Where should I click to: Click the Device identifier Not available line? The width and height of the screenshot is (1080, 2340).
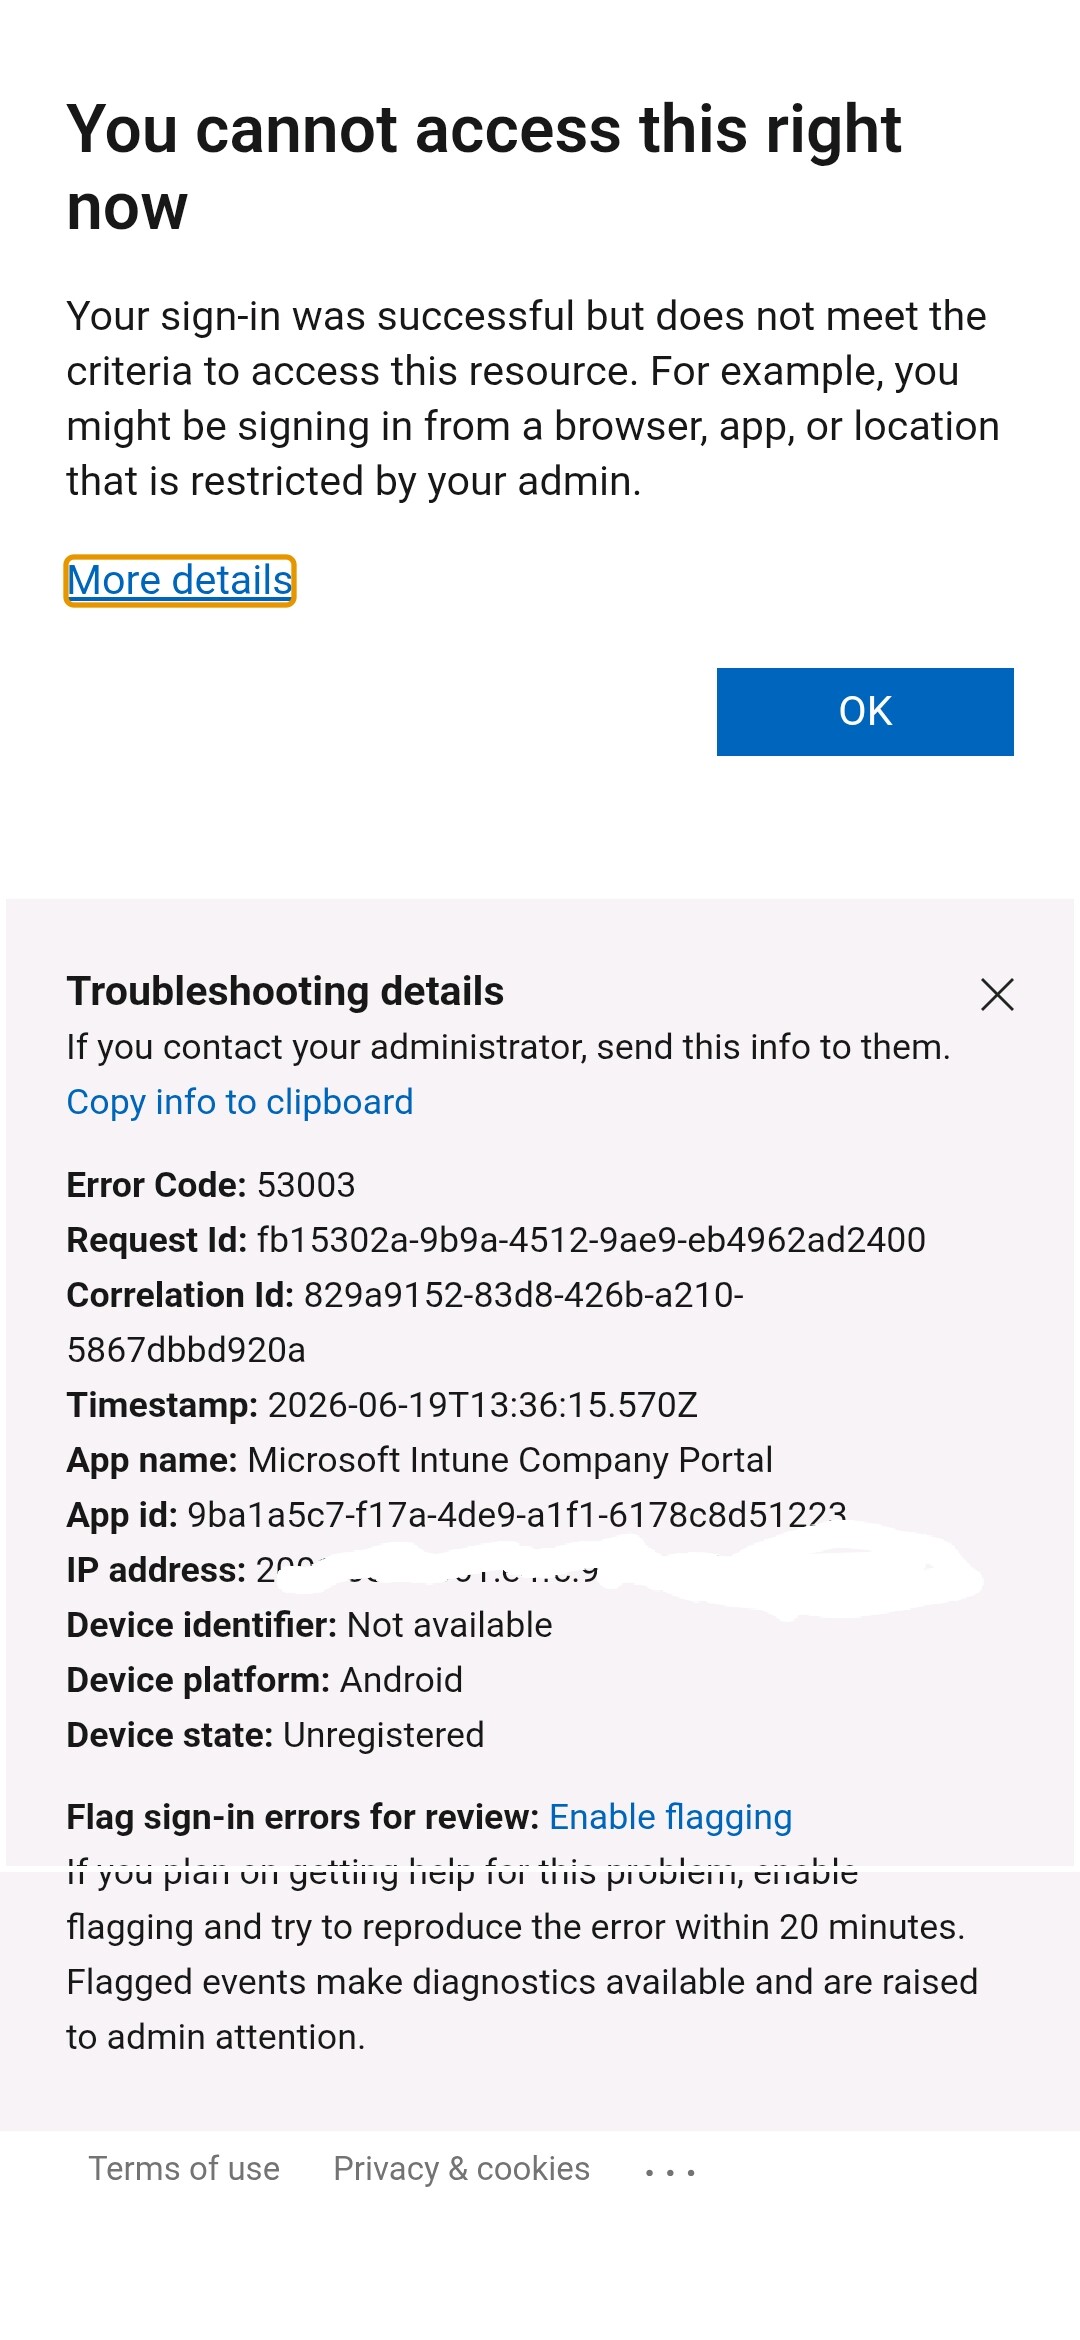[310, 1625]
